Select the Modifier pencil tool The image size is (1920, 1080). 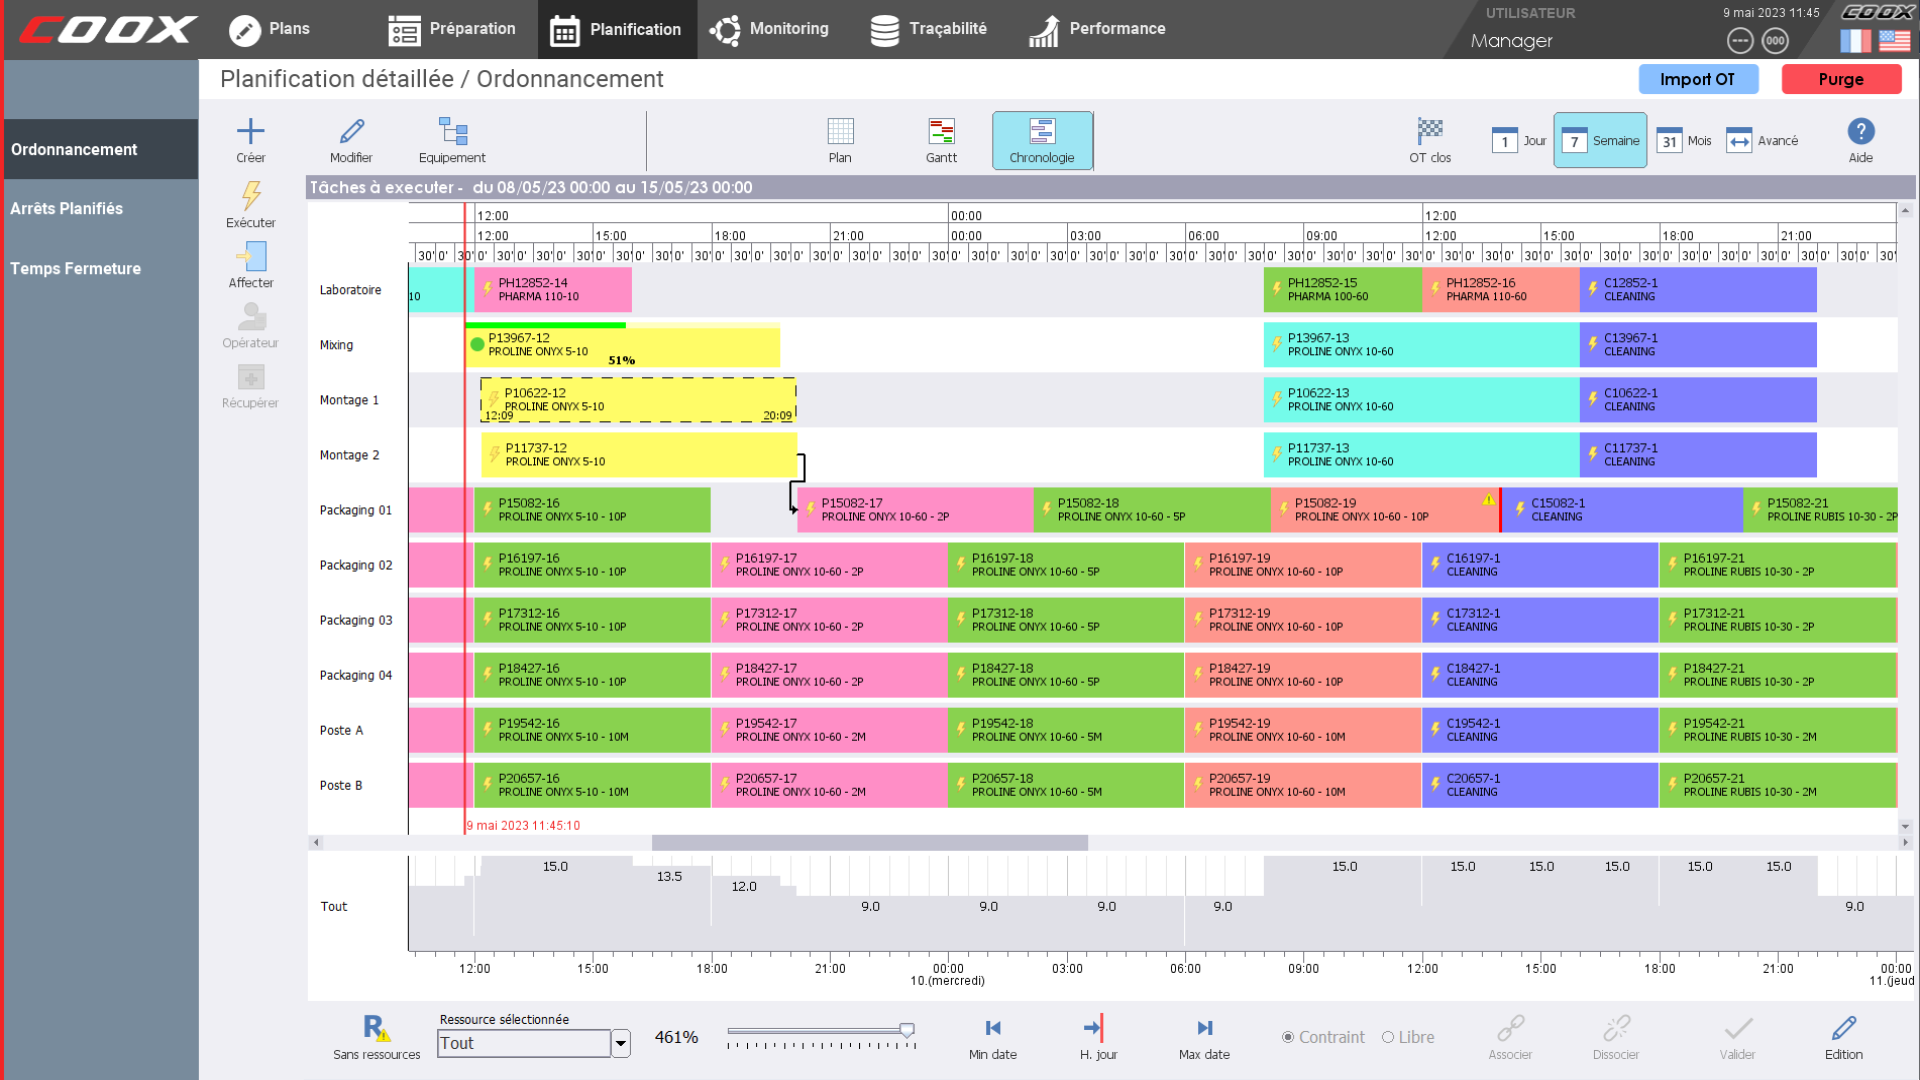[x=351, y=132]
